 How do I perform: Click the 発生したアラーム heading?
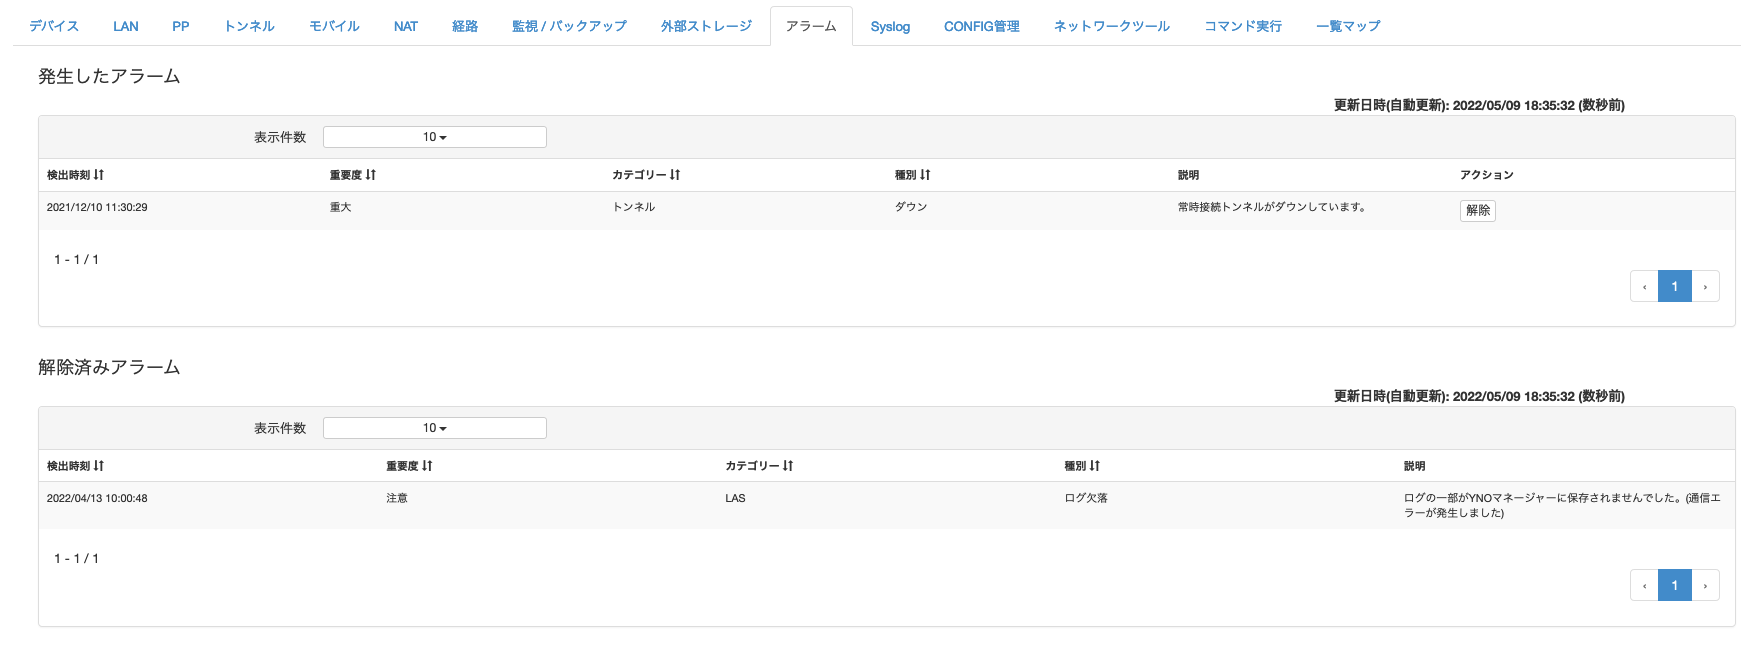click(x=109, y=76)
